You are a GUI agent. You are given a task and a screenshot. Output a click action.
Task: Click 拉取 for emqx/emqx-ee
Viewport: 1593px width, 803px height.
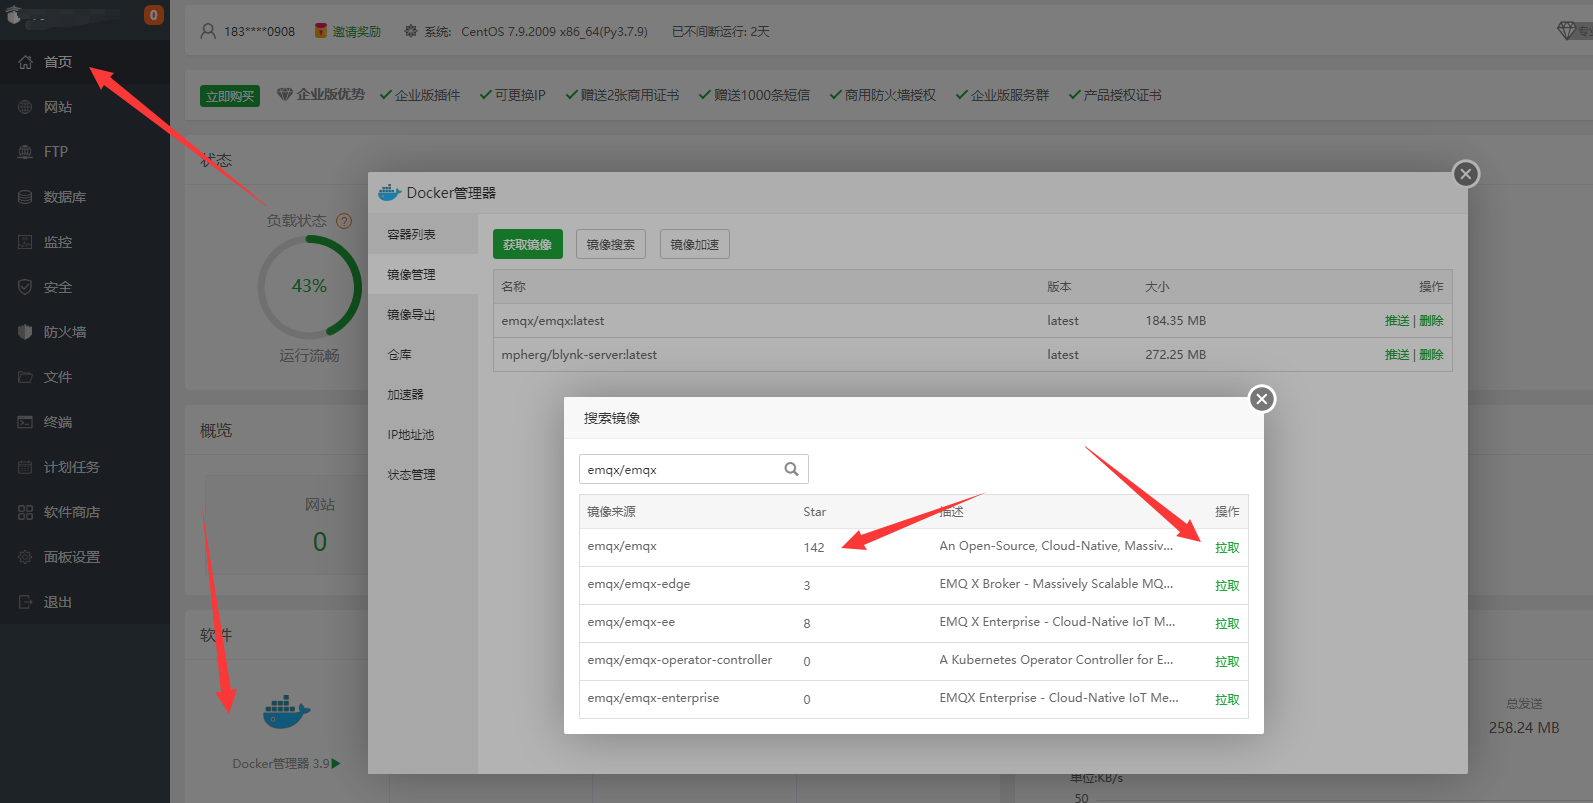click(1227, 624)
